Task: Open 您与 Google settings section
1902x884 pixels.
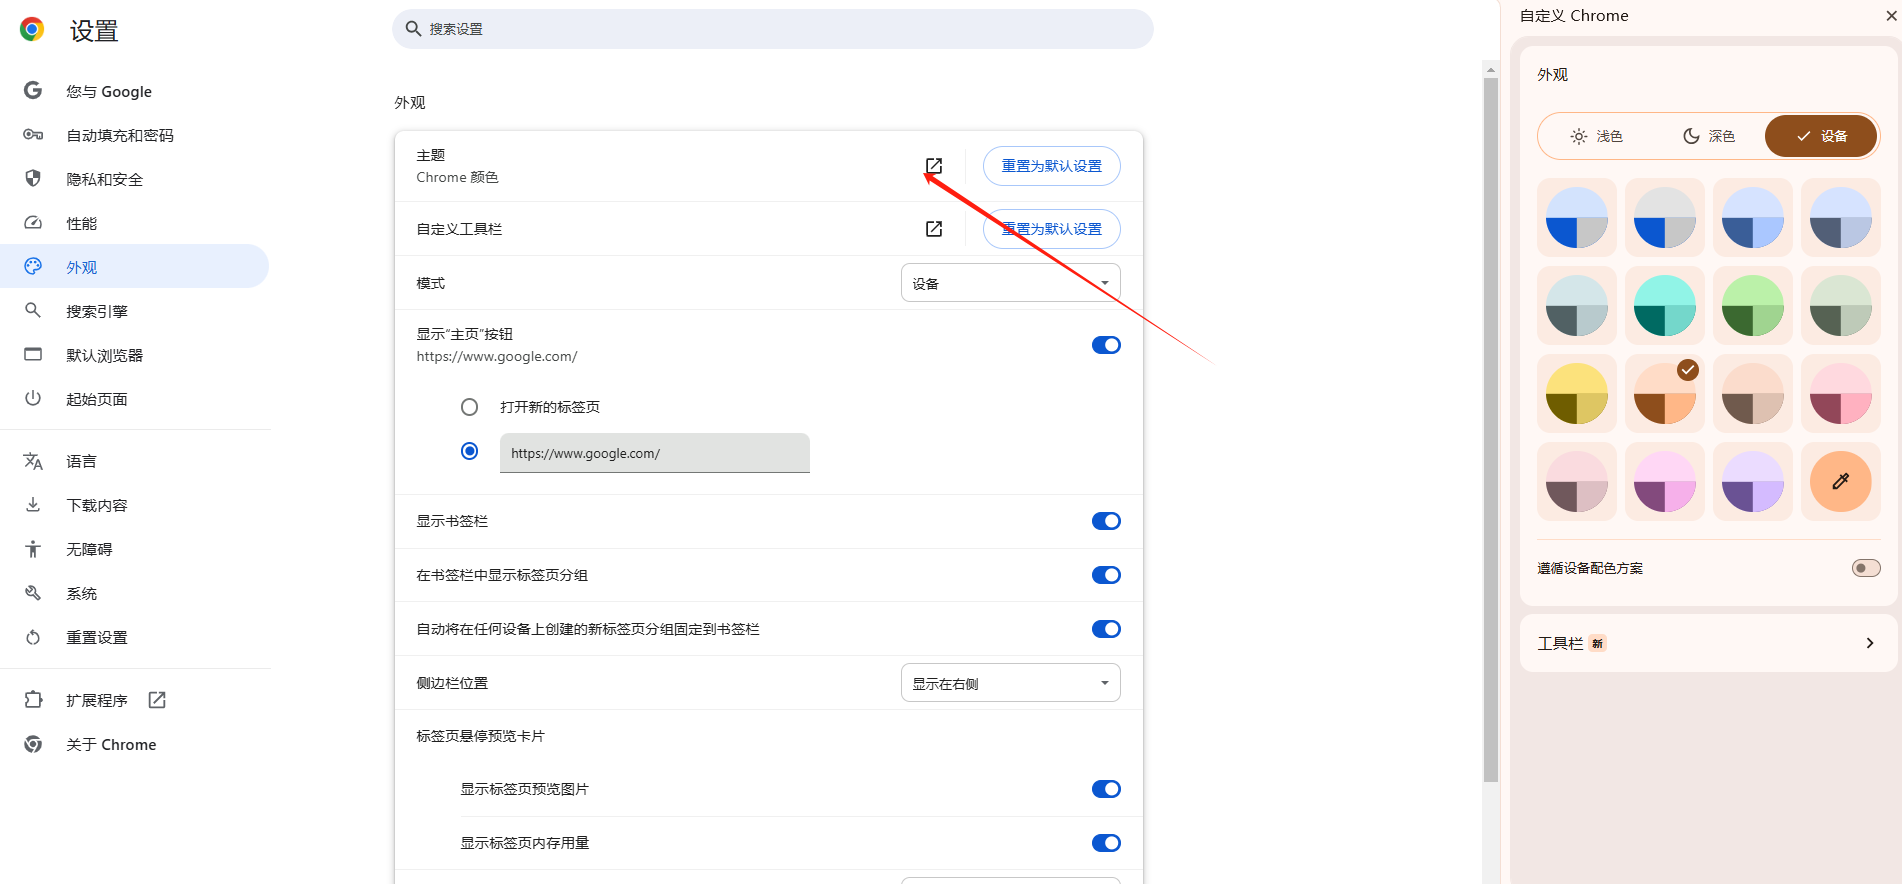Action: tap(134, 91)
